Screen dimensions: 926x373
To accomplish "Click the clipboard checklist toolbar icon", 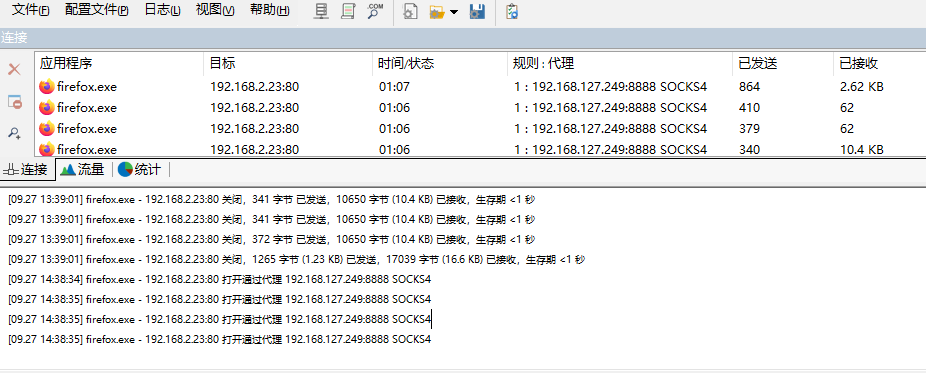I will (512, 11).
